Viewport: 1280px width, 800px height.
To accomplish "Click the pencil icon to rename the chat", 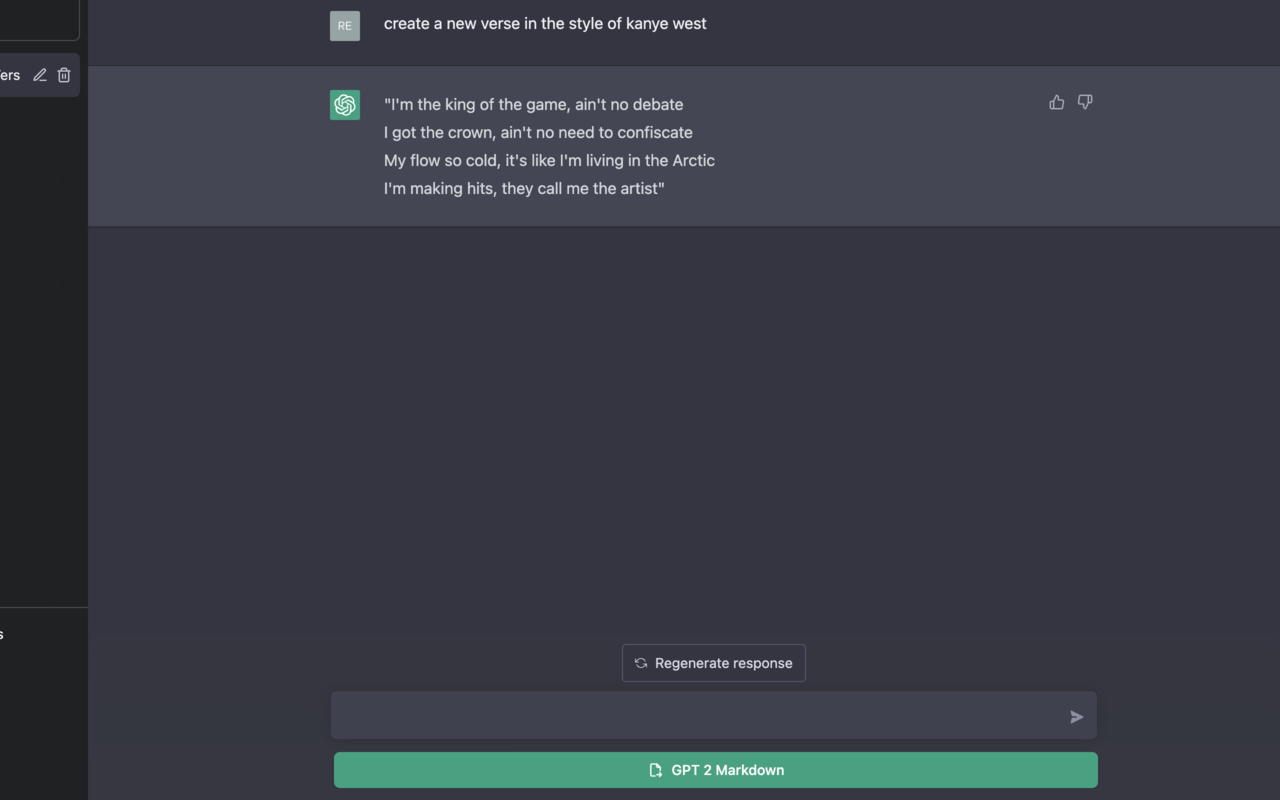I will [39, 74].
